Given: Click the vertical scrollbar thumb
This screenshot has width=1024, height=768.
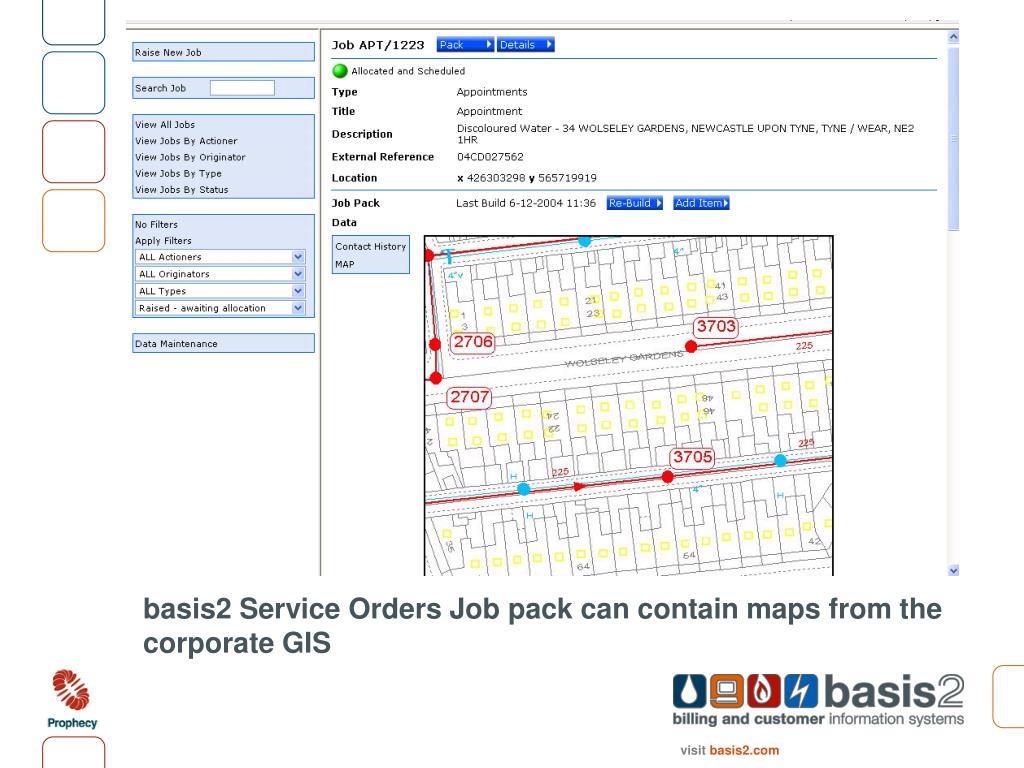Looking at the screenshot, I should pos(953,138).
